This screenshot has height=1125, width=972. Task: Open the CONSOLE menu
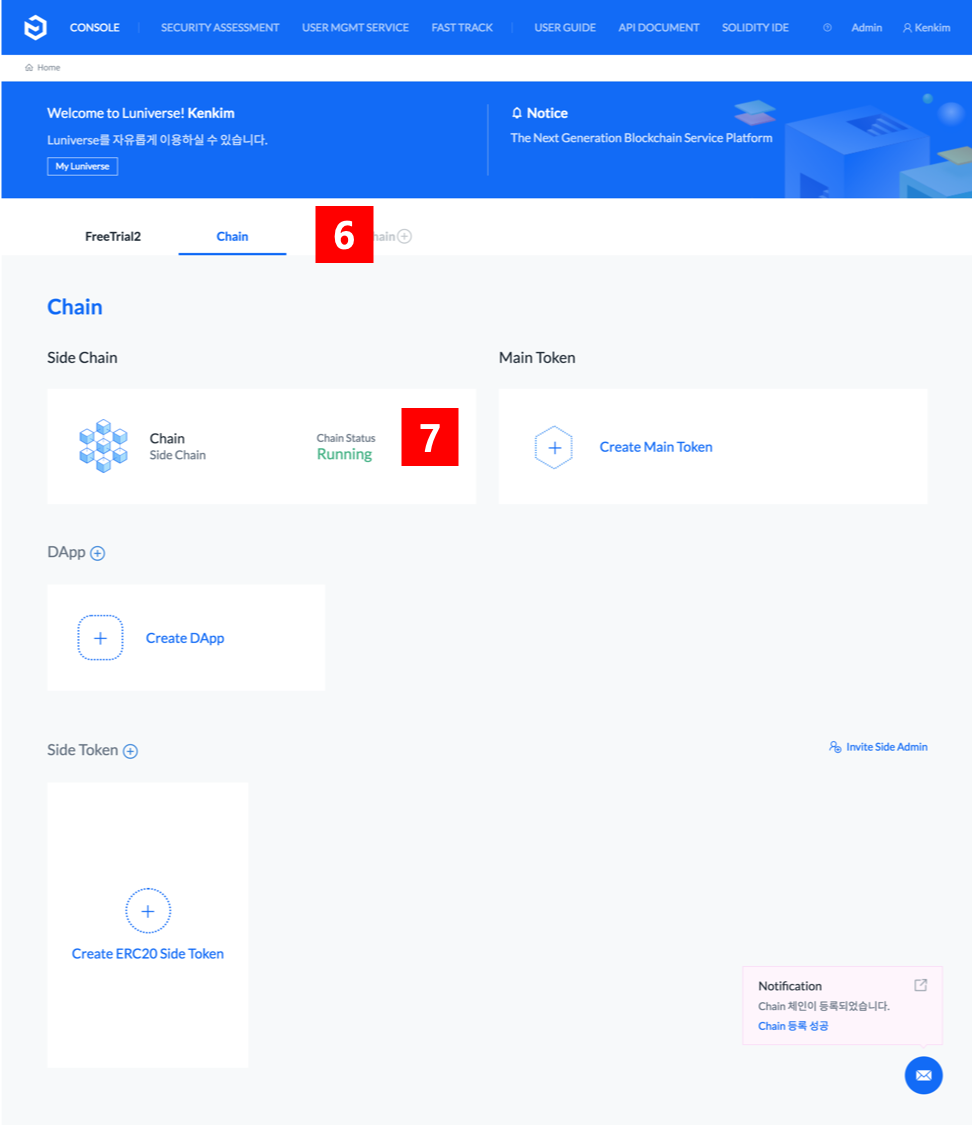[x=95, y=27]
